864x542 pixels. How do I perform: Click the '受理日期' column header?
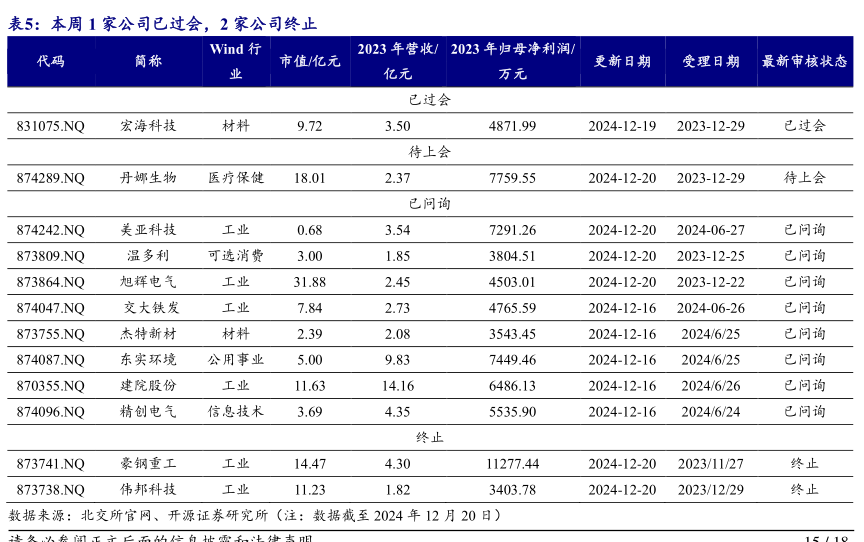711,61
